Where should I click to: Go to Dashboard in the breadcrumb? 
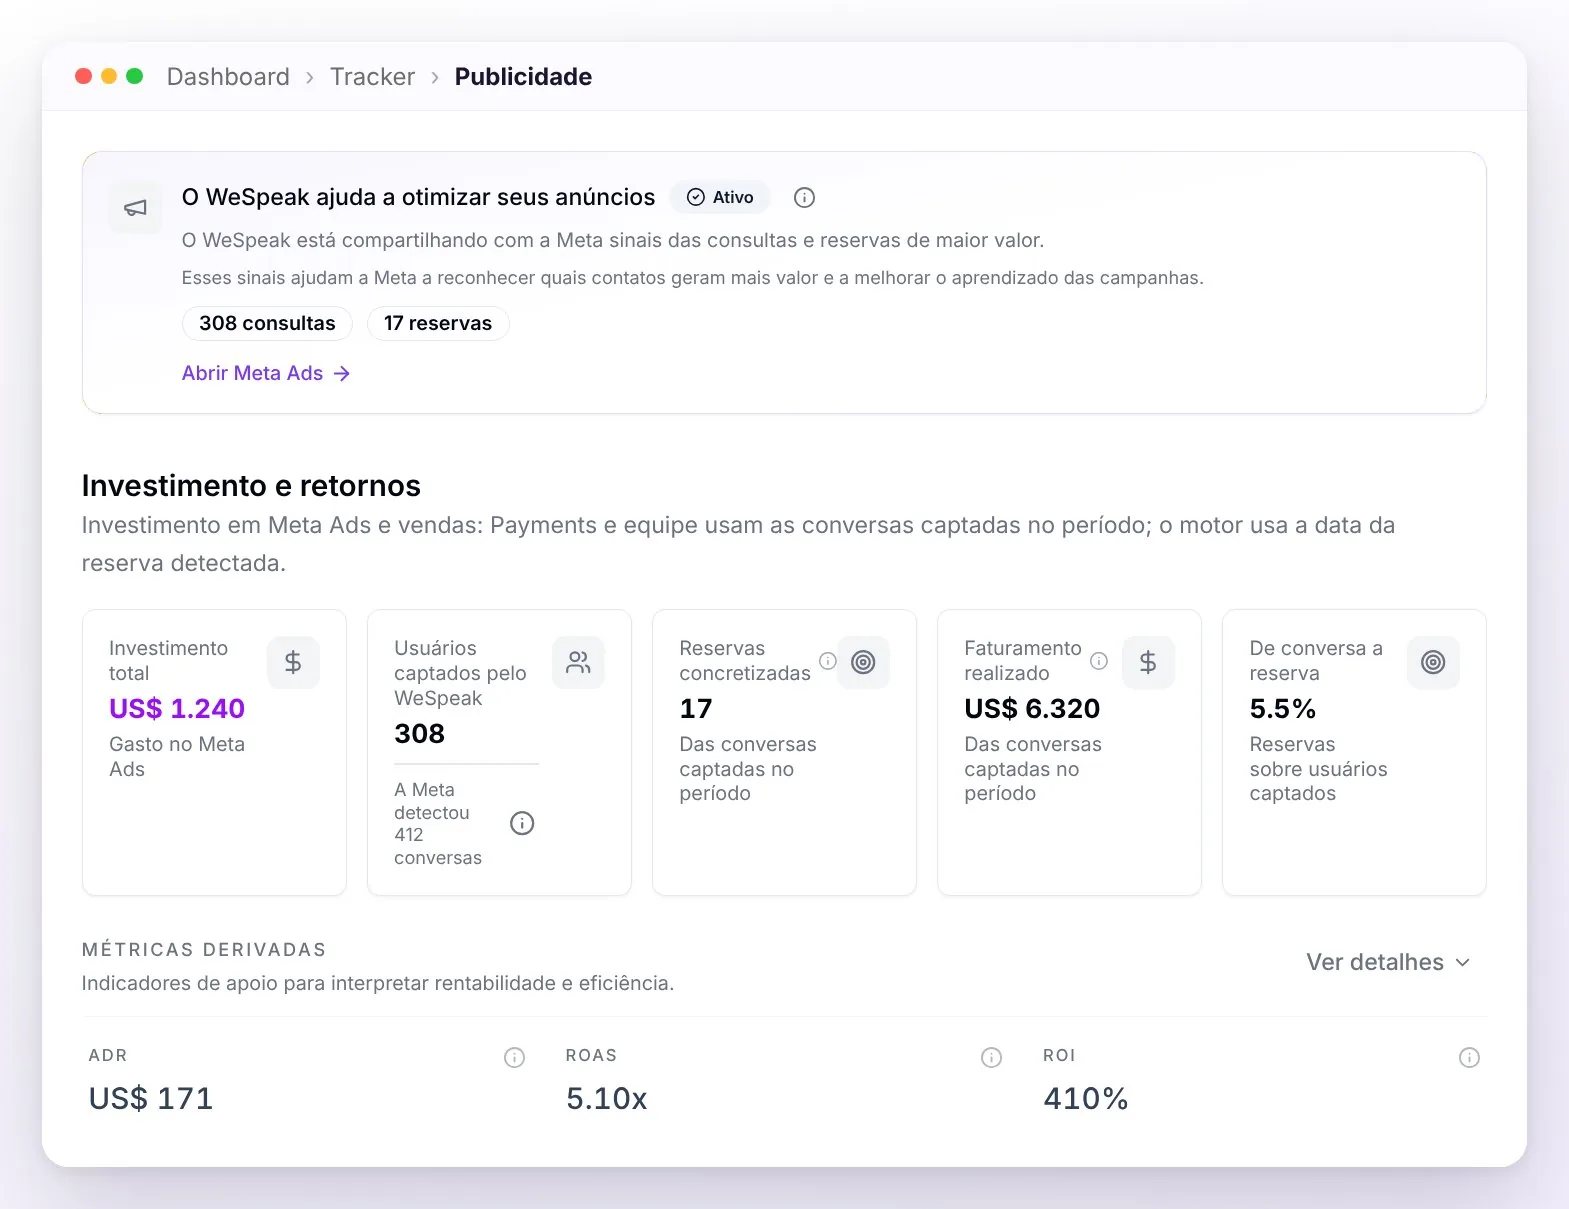tap(228, 77)
